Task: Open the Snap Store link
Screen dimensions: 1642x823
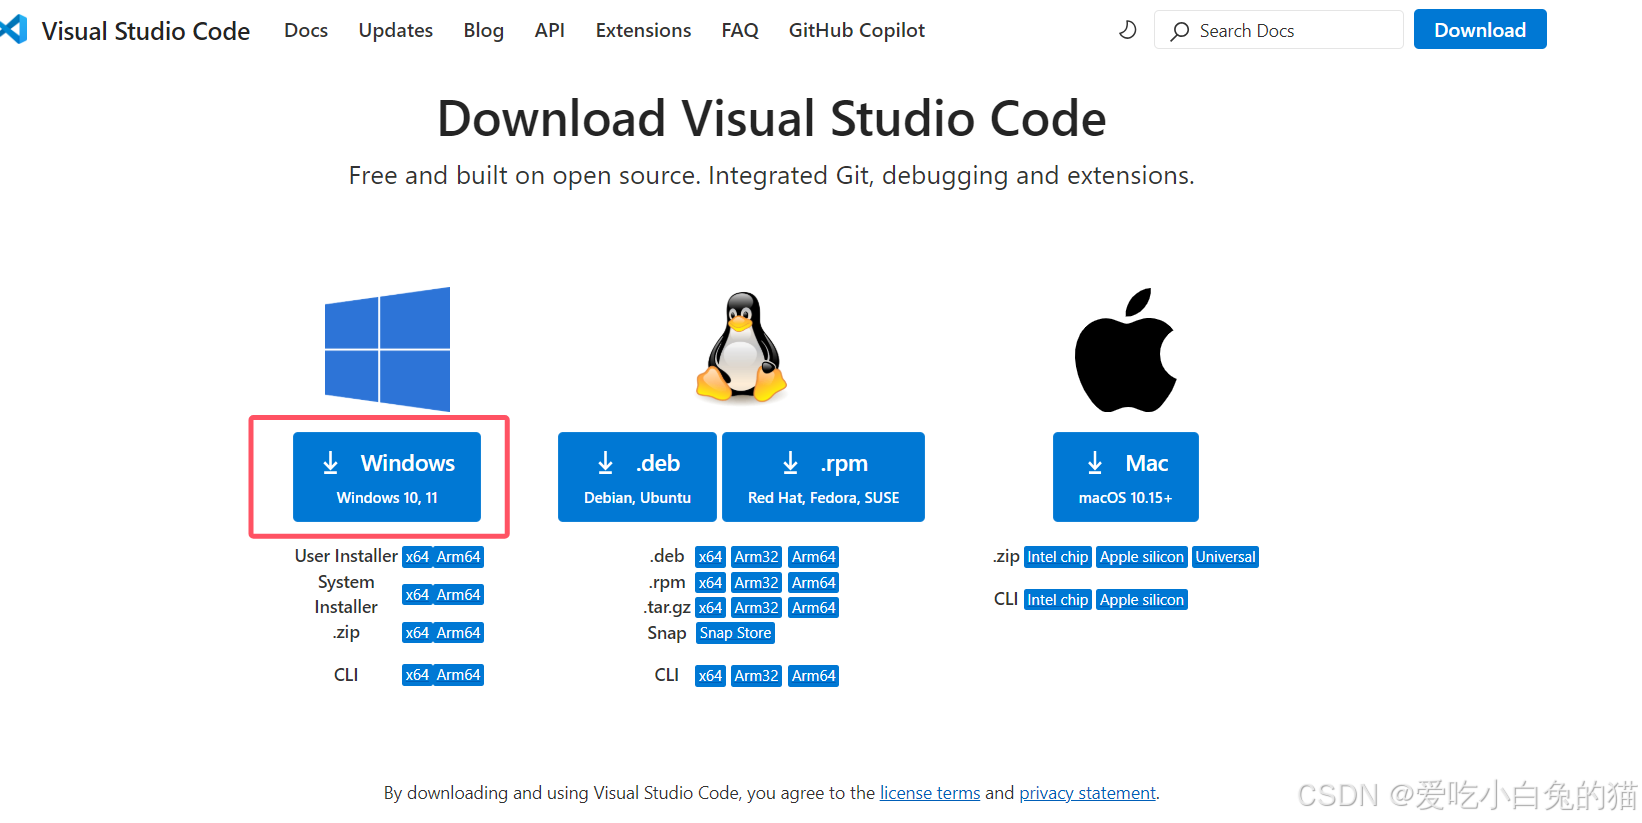Action: (x=735, y=633)
